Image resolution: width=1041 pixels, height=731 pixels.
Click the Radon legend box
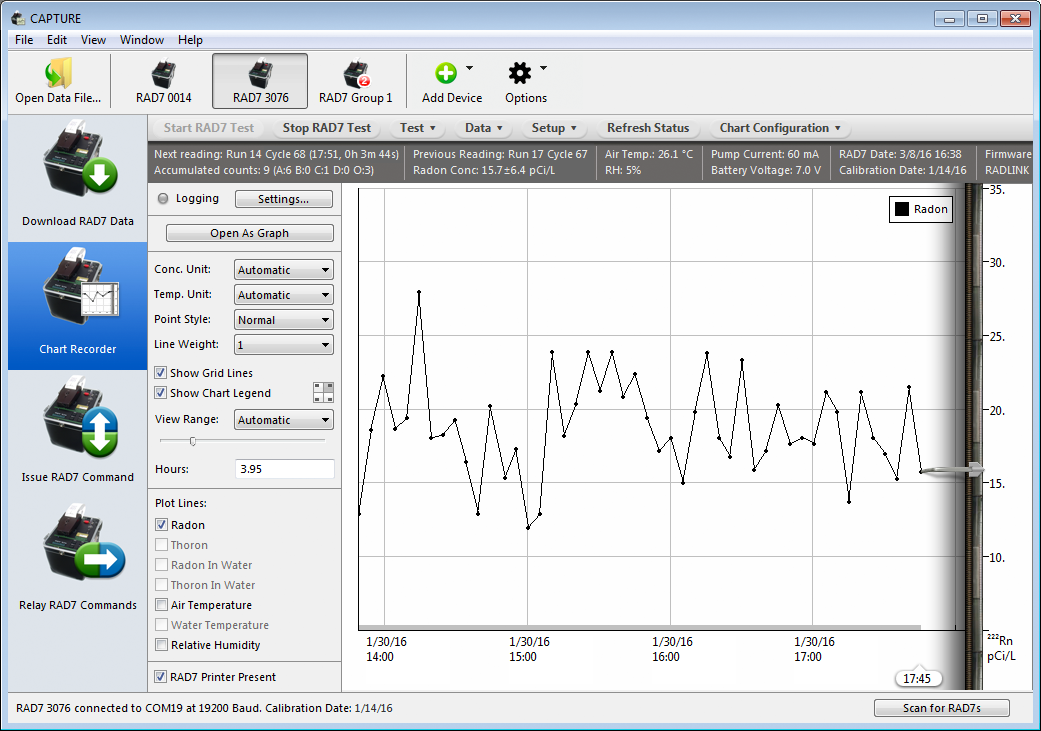point(921,209)
